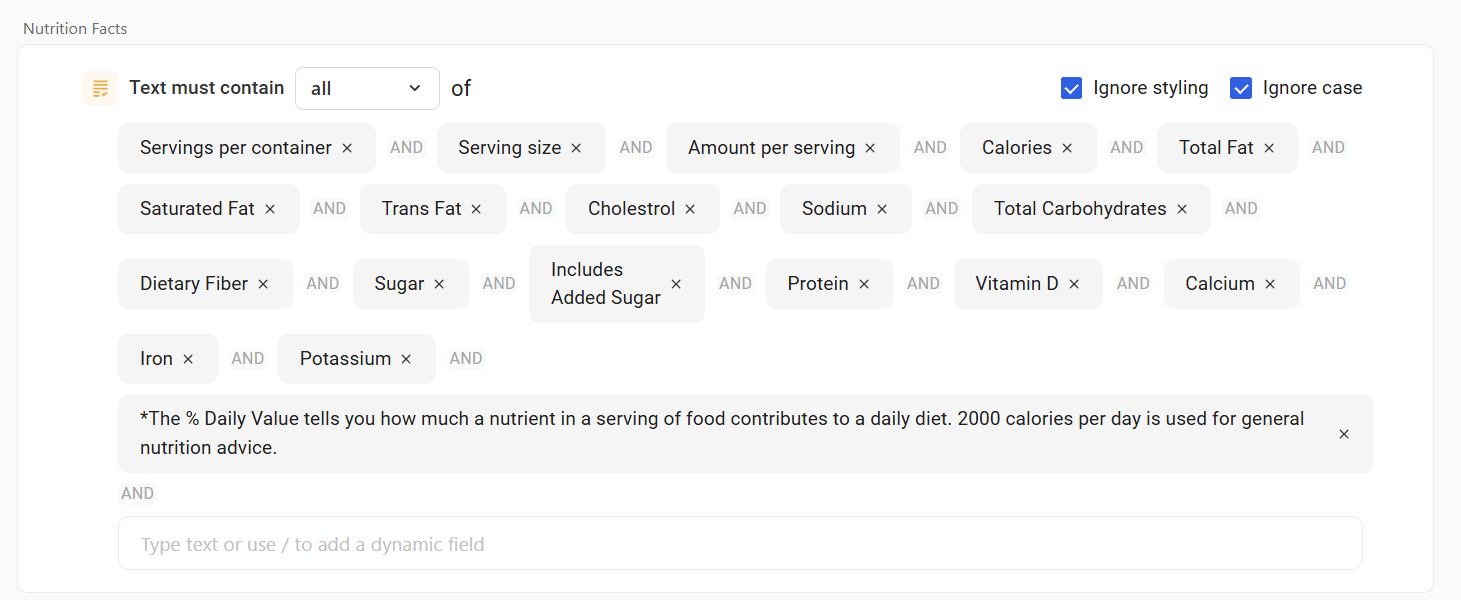
Task: Remove the 'Serving size' tag
Action: (576, 148)
